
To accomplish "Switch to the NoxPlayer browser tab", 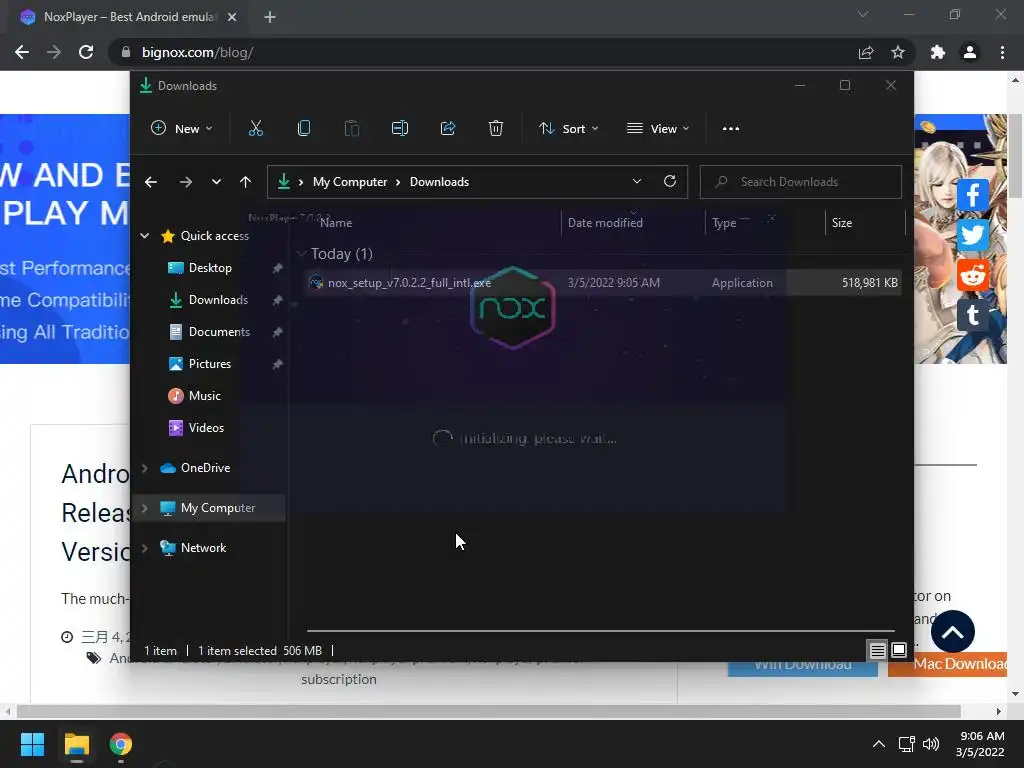I will click(x=128, y=17).
